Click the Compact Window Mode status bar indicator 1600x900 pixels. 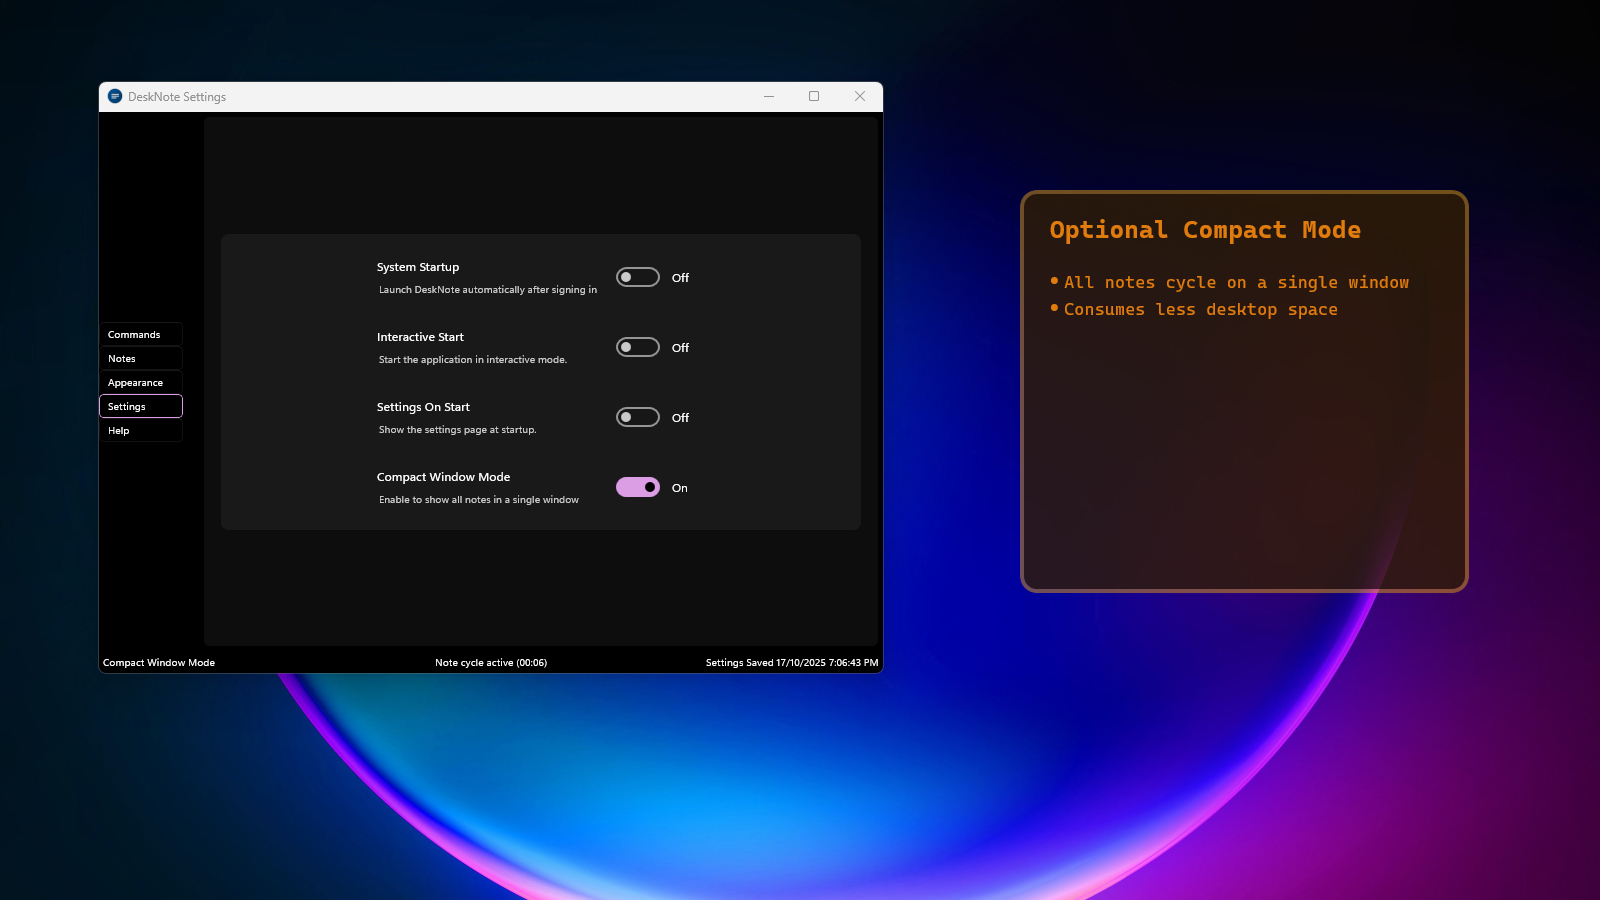pyautogui.click(x=158, y=662)
